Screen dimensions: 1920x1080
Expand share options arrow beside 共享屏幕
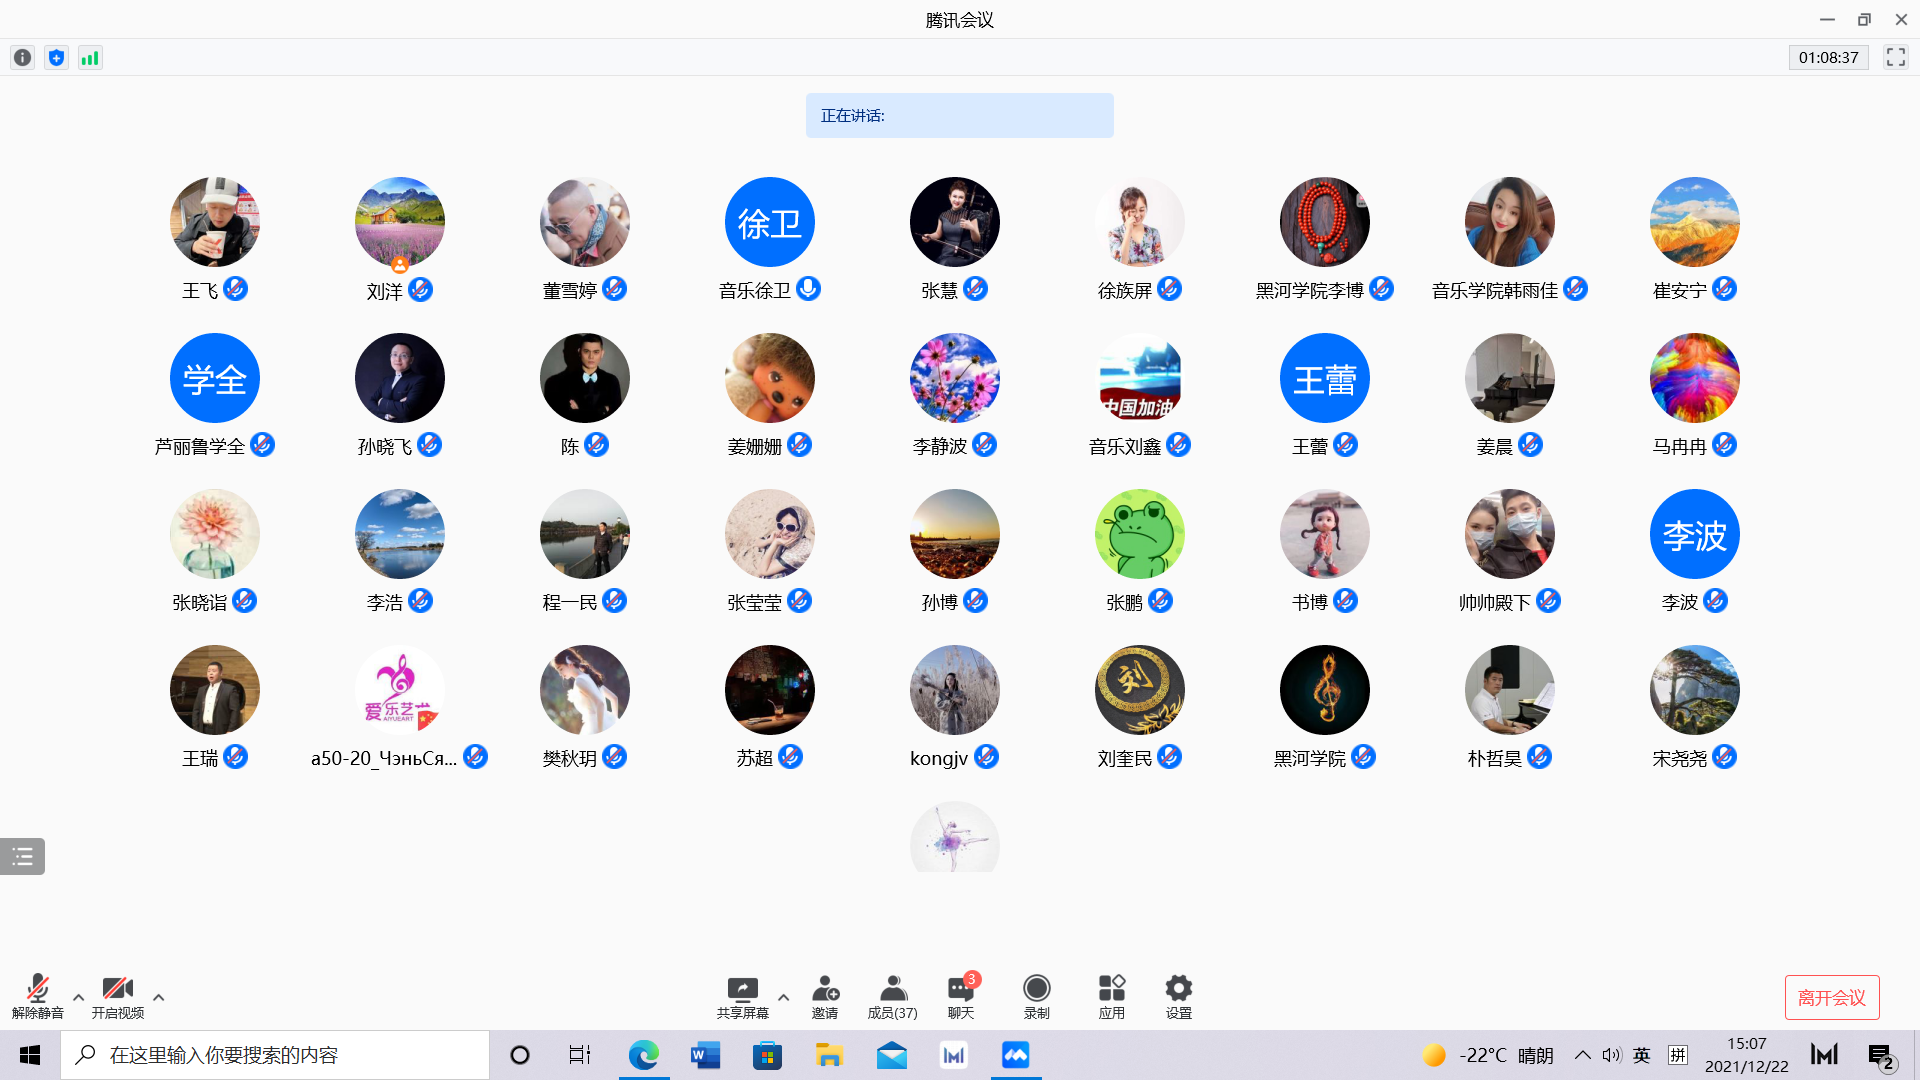point(783,997)
